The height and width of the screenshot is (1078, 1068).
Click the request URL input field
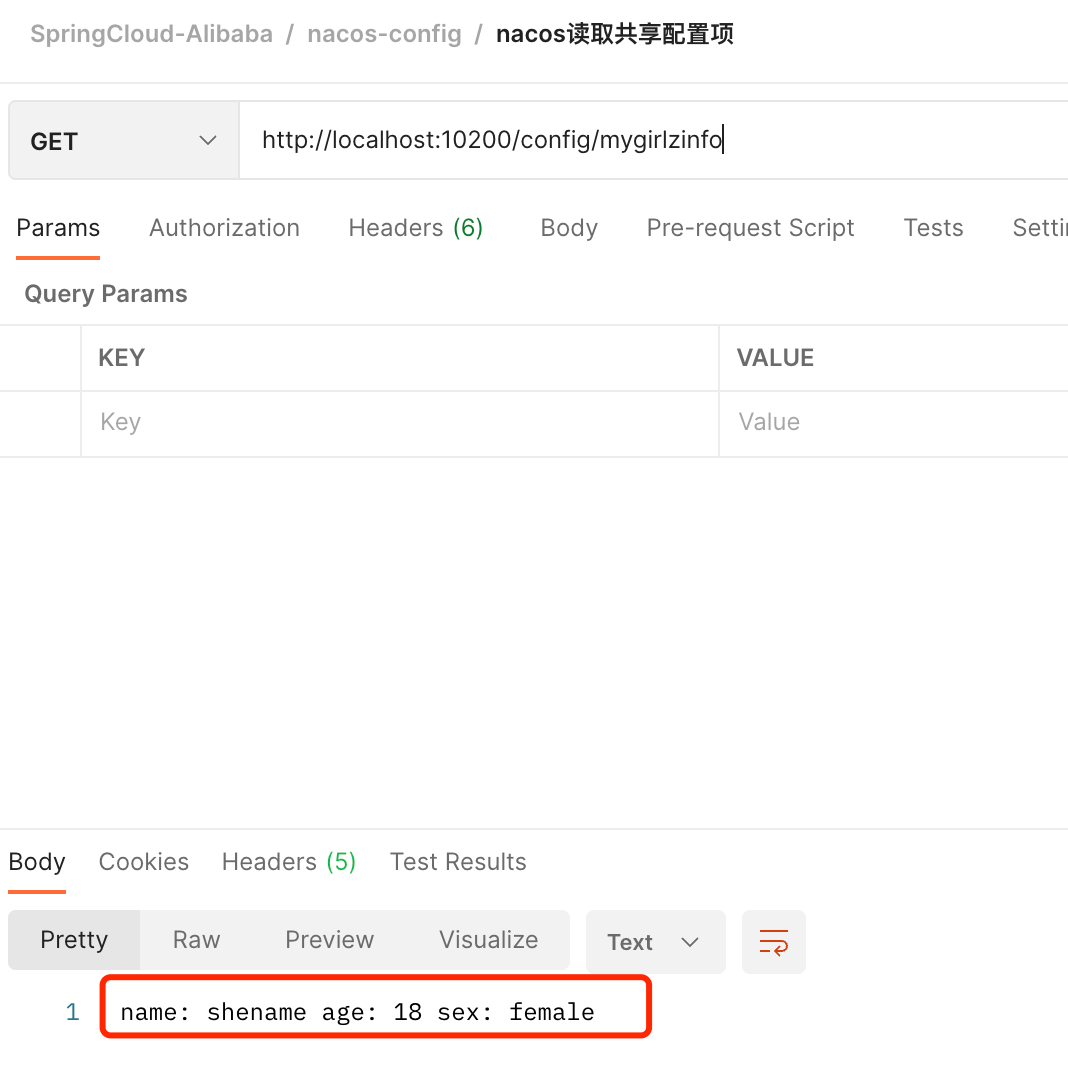coord(650,141)
